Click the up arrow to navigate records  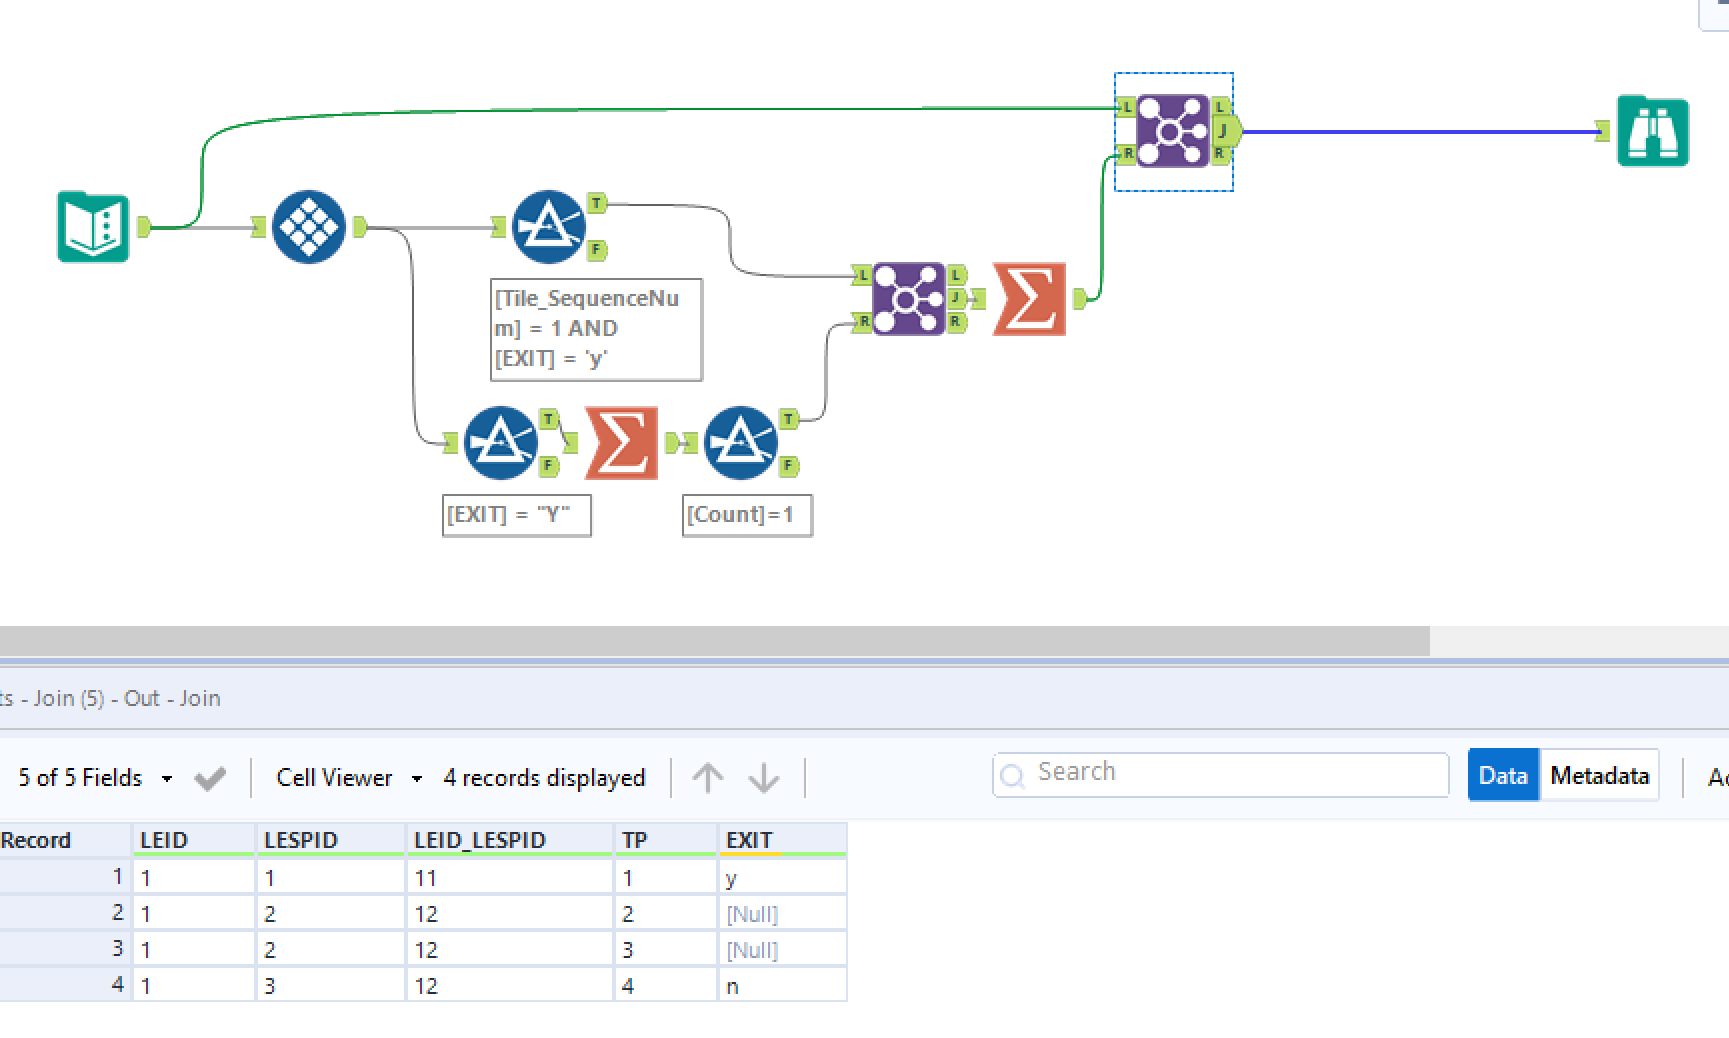(709, 777)
